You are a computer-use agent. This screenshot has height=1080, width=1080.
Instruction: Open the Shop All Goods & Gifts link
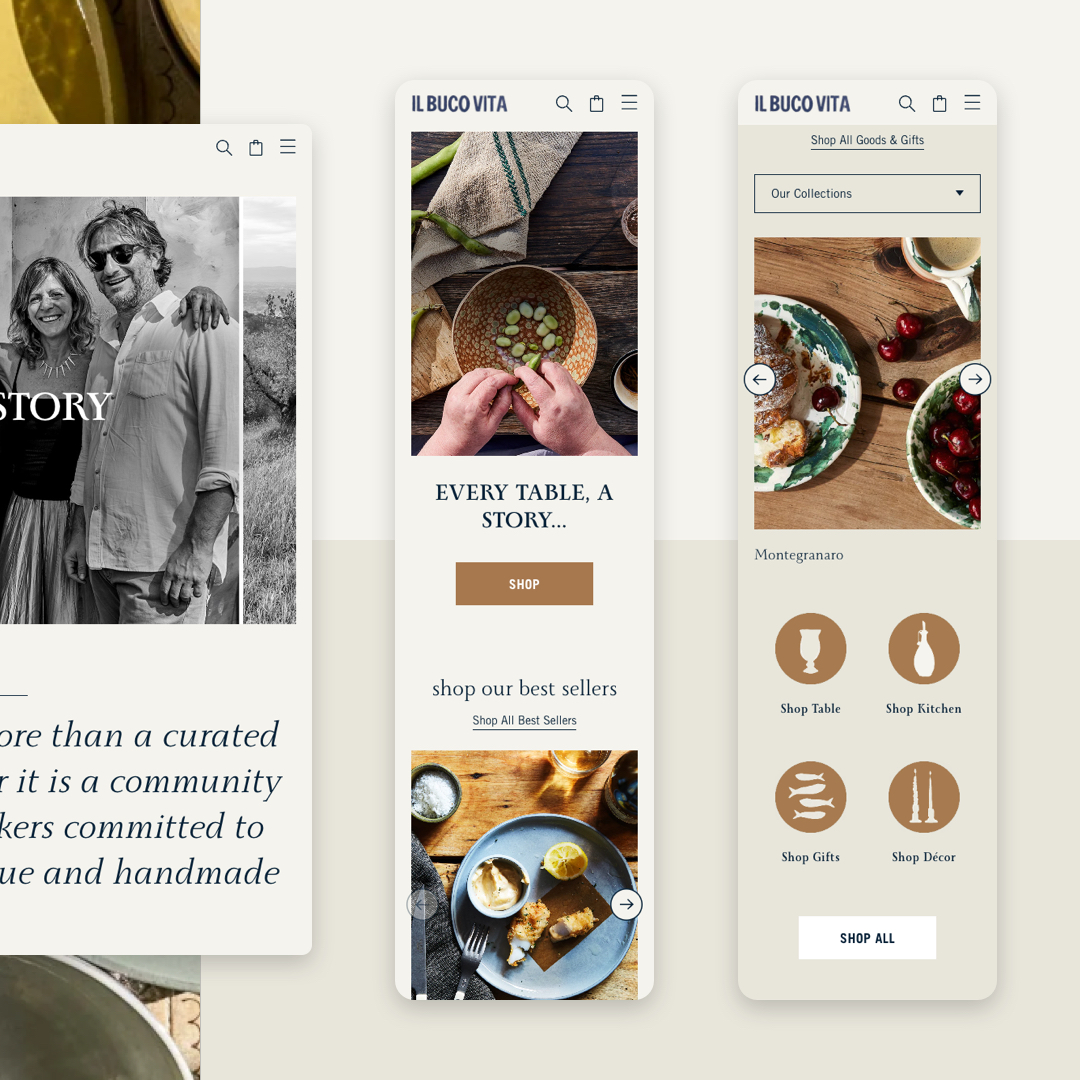click(867, 140)
